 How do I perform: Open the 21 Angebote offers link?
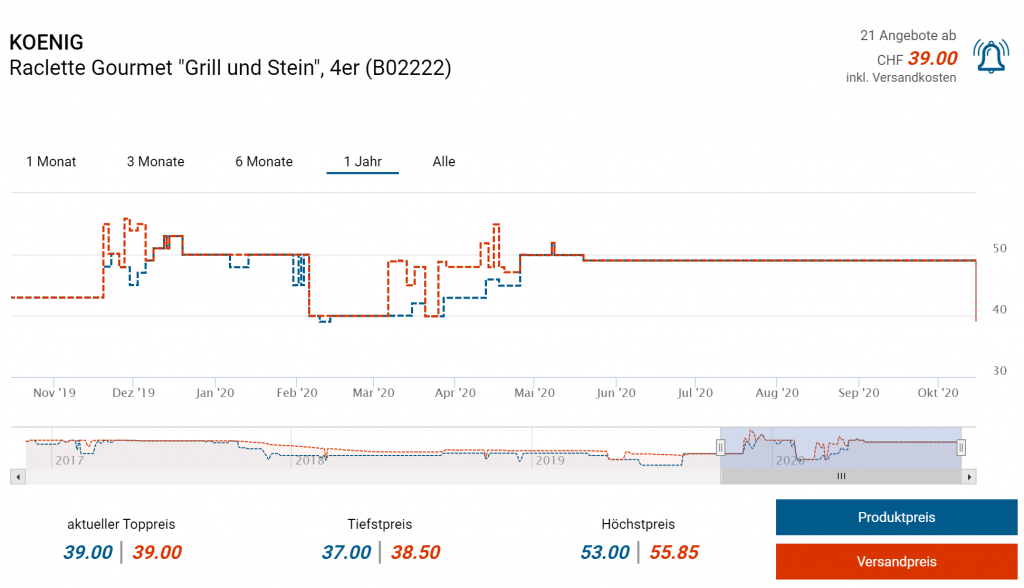tap(907, 35)
